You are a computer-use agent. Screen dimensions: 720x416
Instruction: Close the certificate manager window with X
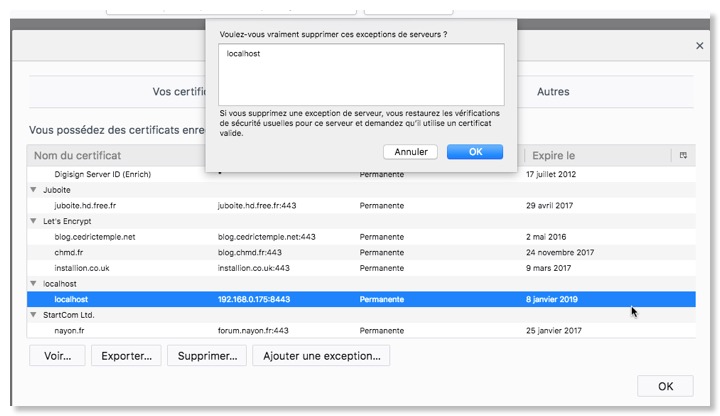[699, 45]
